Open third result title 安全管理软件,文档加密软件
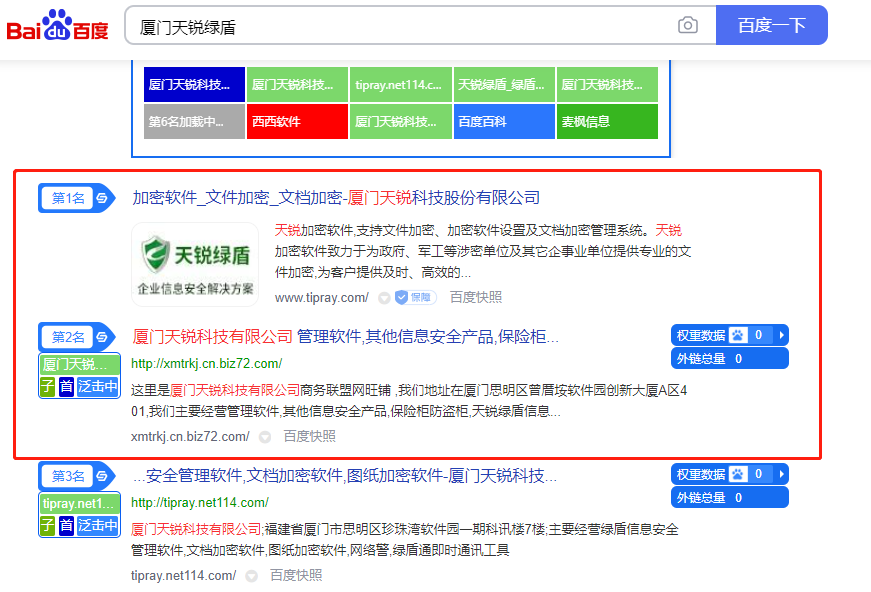This screenshot has width=871, height=592. pyautogui.click(x=344, y=475)
